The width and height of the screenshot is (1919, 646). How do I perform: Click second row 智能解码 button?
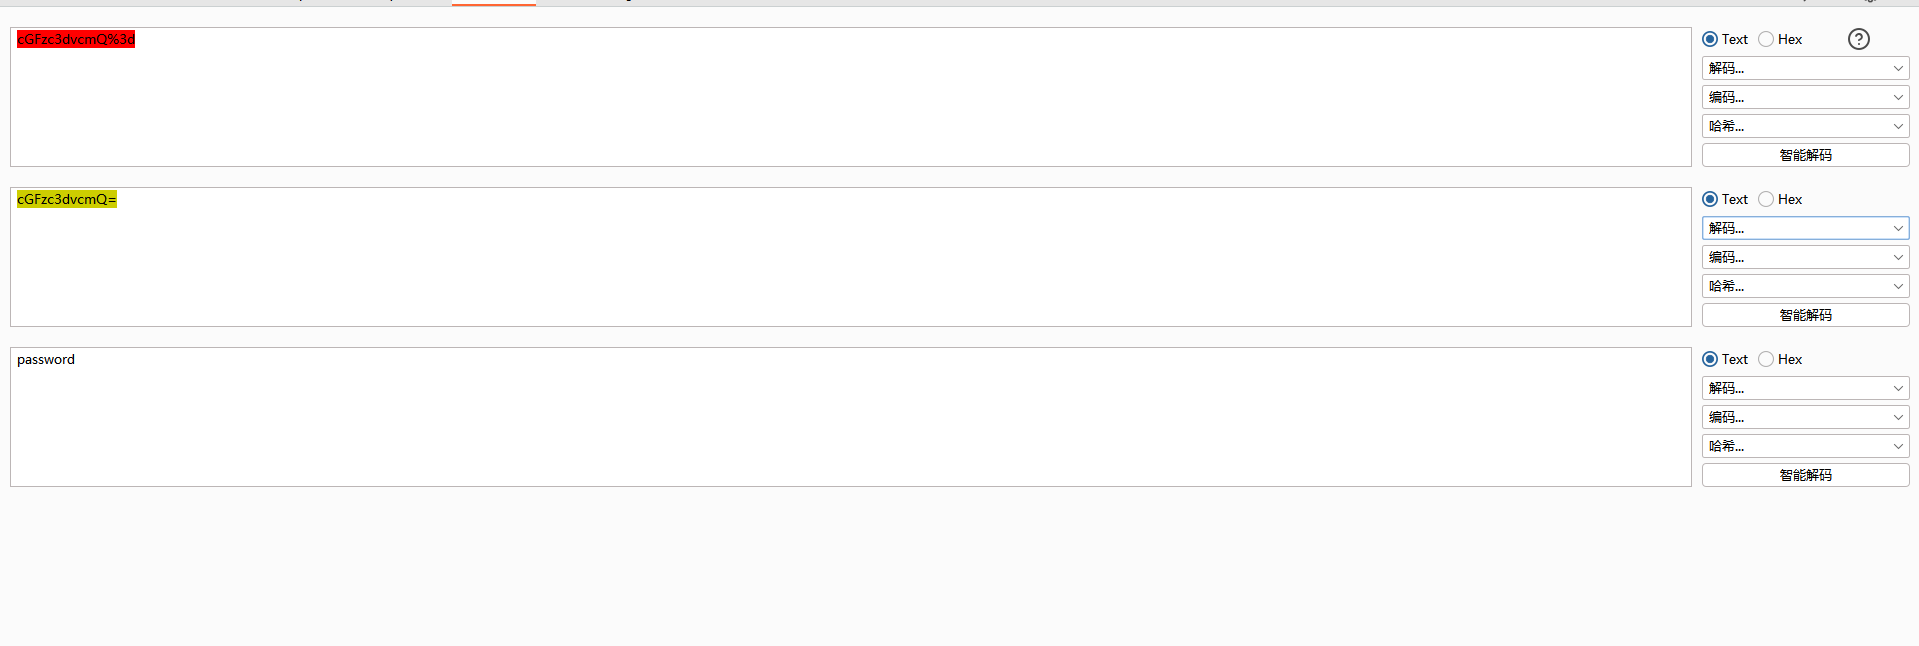click(x=1805, y=315)
